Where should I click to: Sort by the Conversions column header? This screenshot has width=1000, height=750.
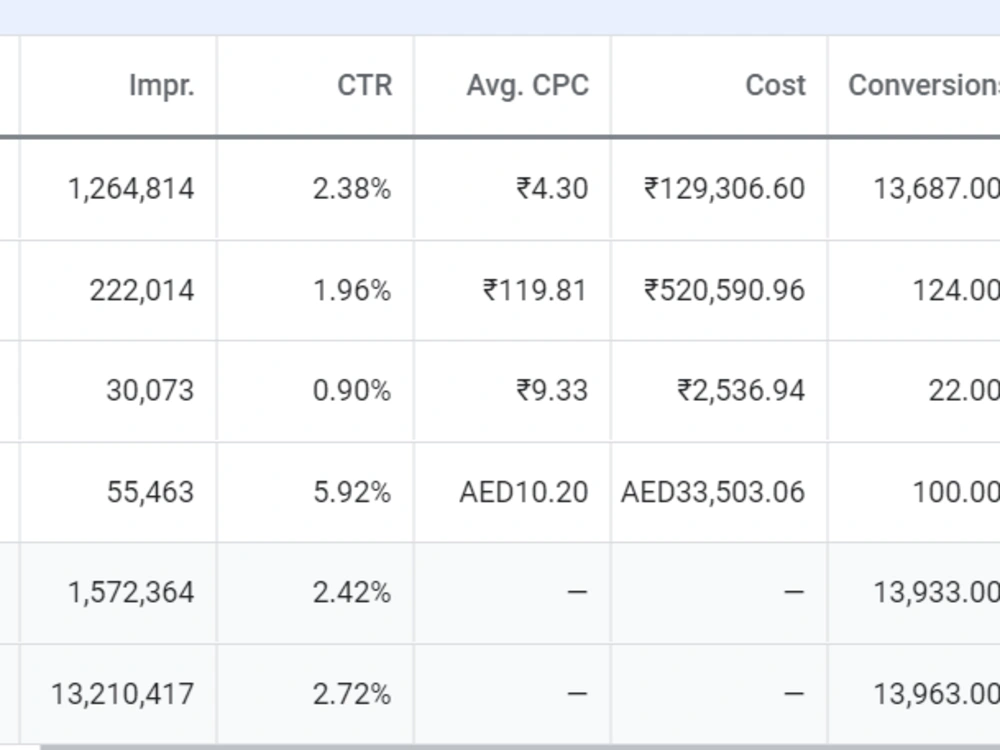point(923,85)
